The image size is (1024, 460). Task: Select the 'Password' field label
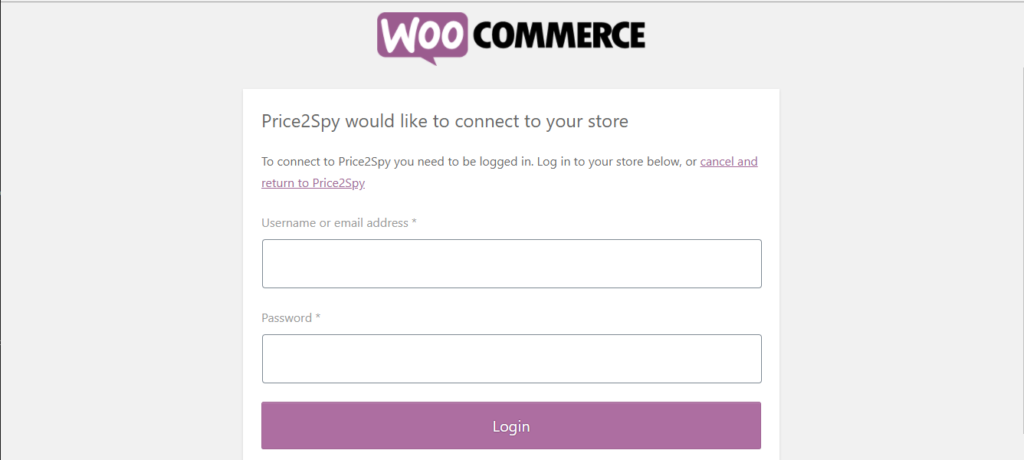[287, 318]
